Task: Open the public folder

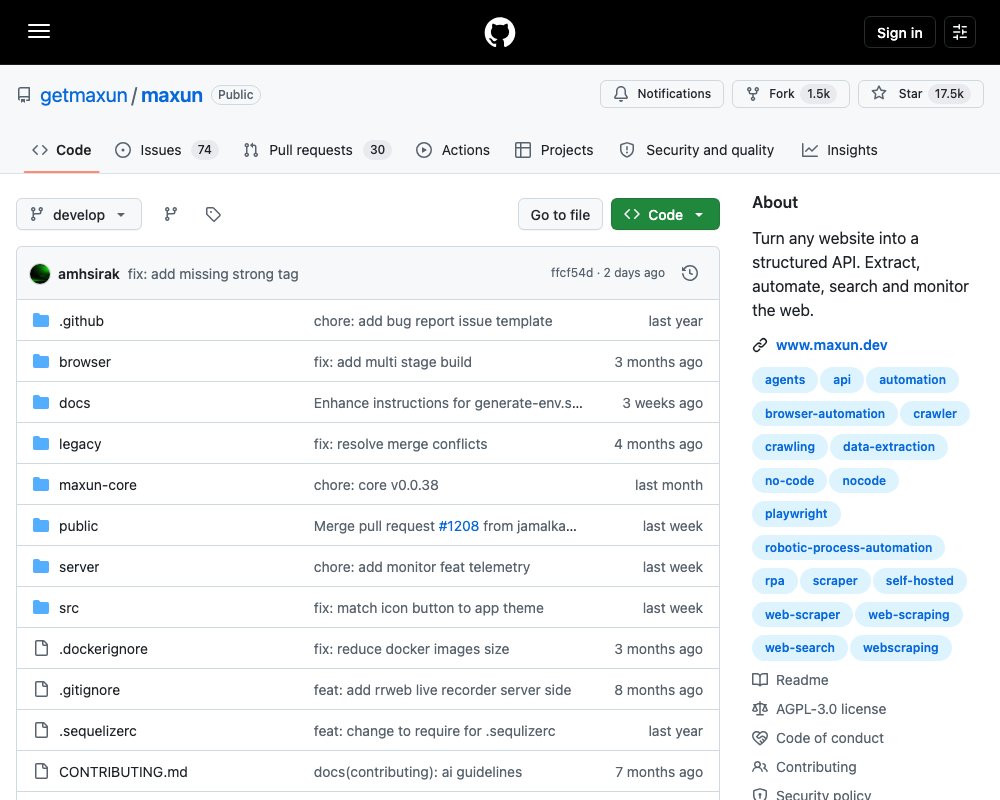Action: (x=78, y=526)
